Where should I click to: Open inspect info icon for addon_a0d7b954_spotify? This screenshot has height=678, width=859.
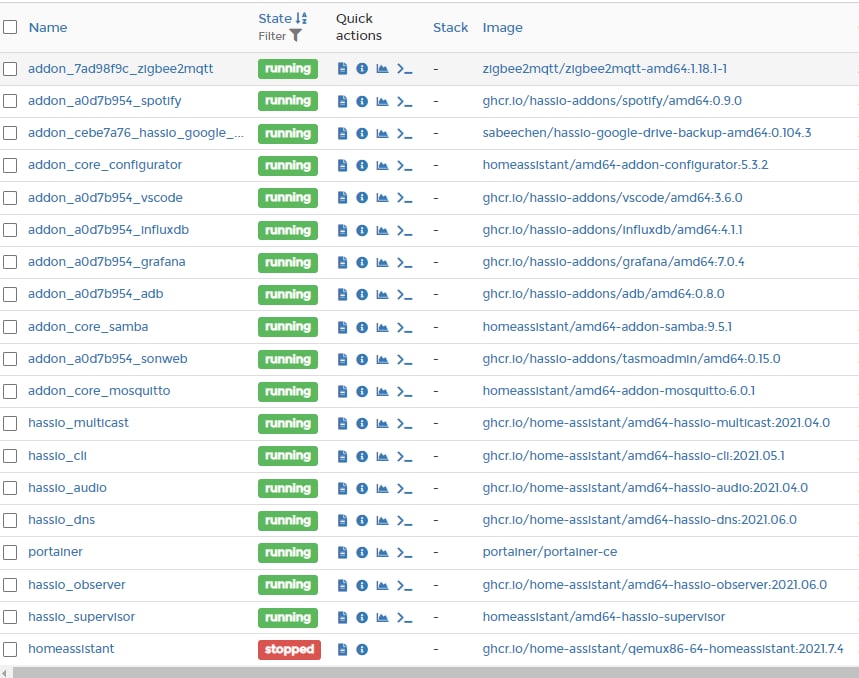[362, 101]
